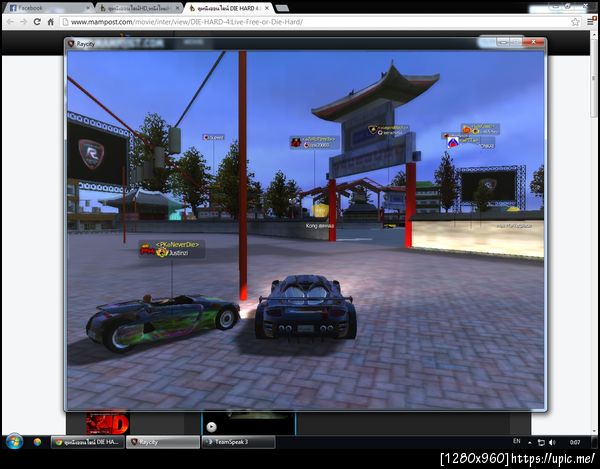Switch to the Chrome DIE HARD taskbar button
This screenshot has height=469, width=600.
pyautogui.click(x=88, y=442)
